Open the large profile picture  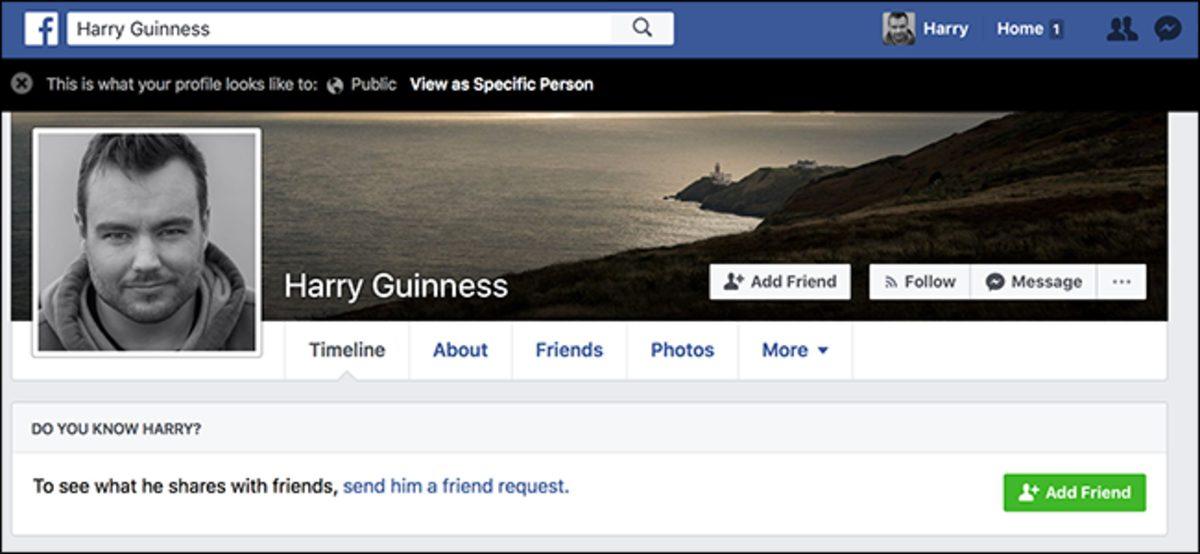147,242
